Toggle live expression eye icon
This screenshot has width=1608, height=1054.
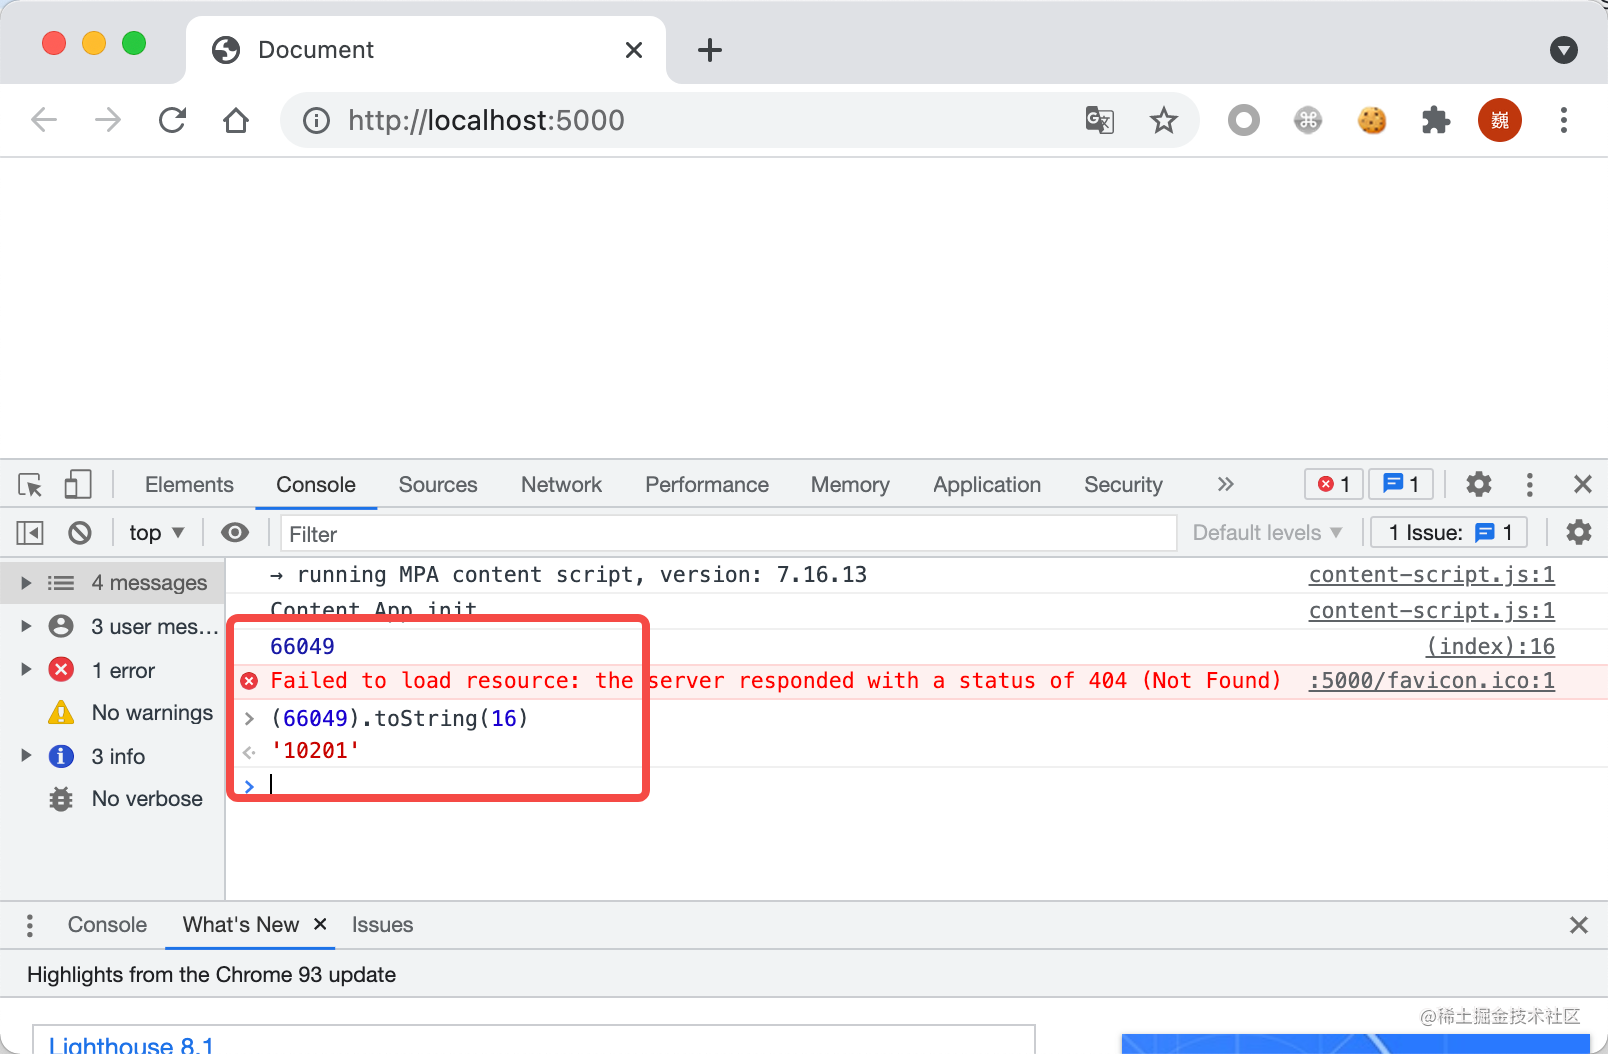tap(235, 533)
